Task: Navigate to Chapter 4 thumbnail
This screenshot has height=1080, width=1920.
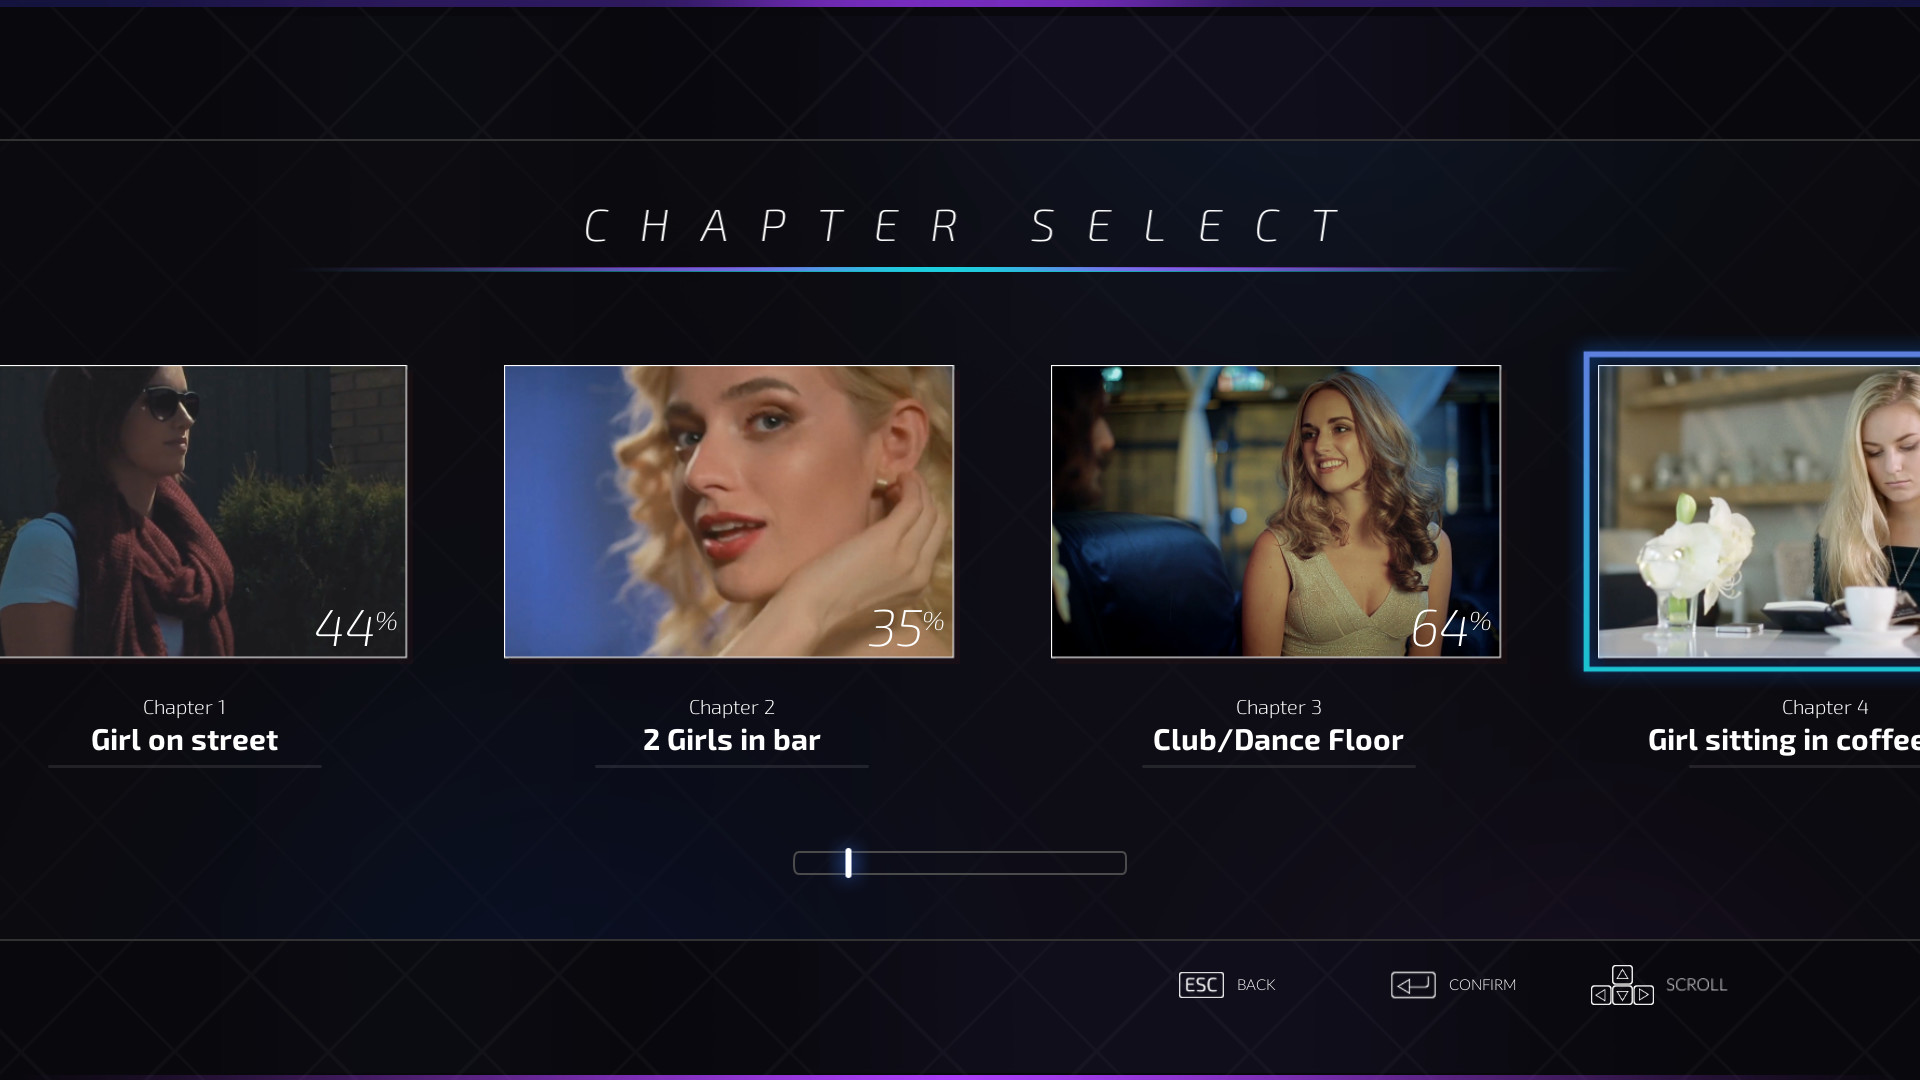Action: [1759, 512]
